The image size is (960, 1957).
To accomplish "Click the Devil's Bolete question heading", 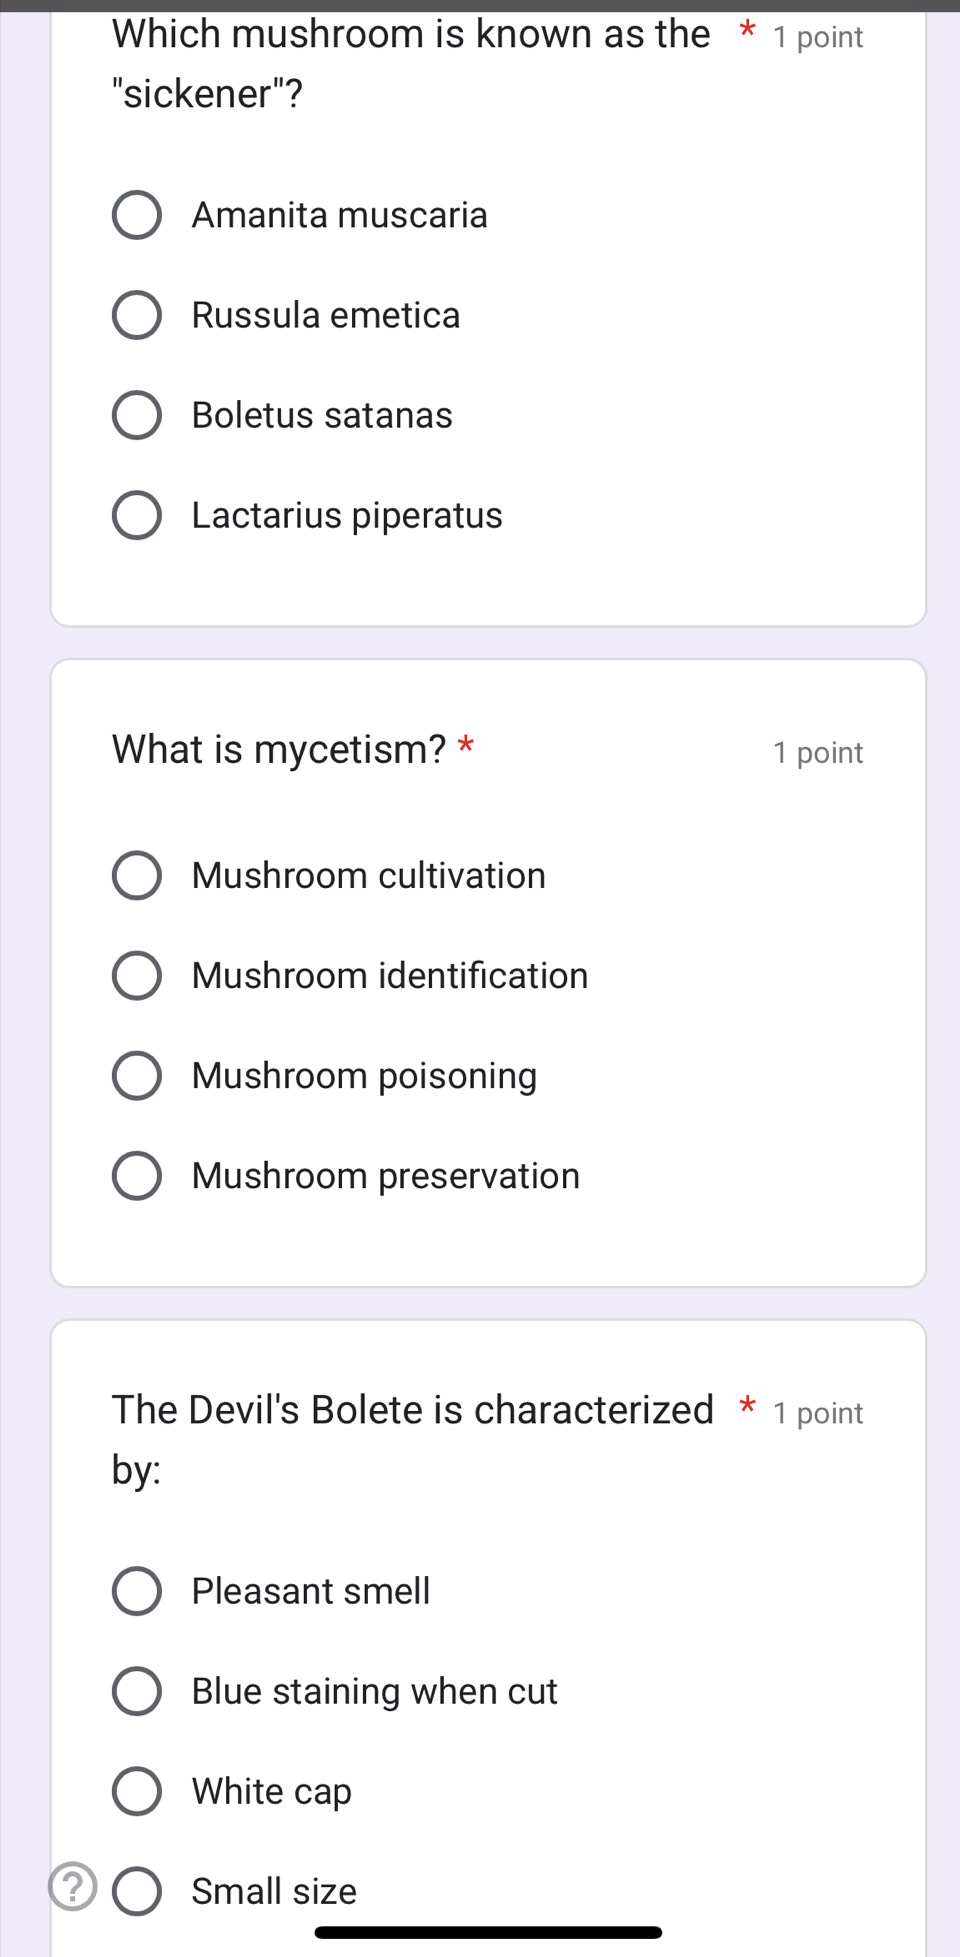I will click(413, 1439).
